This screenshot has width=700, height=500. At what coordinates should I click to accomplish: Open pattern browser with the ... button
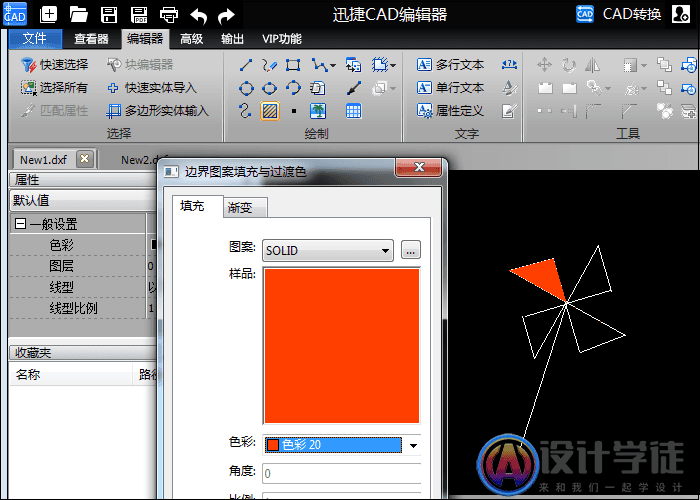[x=411, y=250]
